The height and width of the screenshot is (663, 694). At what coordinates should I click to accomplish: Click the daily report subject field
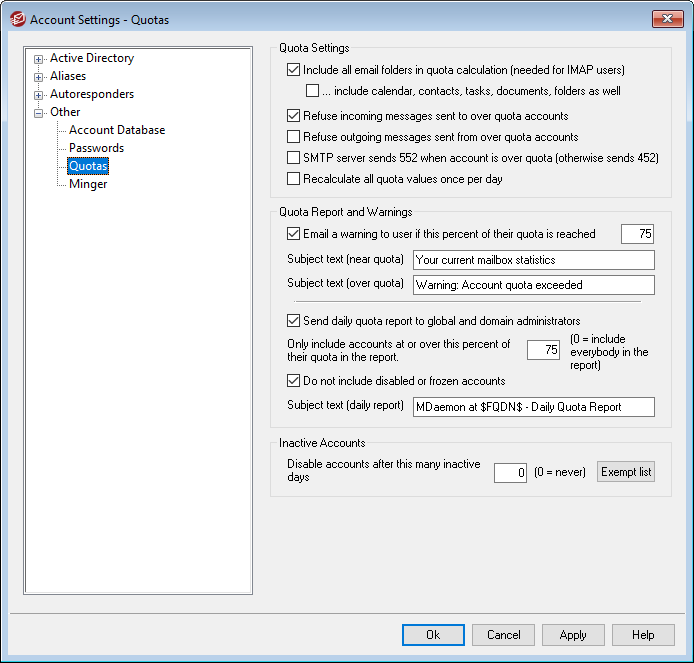pos(533,407)
